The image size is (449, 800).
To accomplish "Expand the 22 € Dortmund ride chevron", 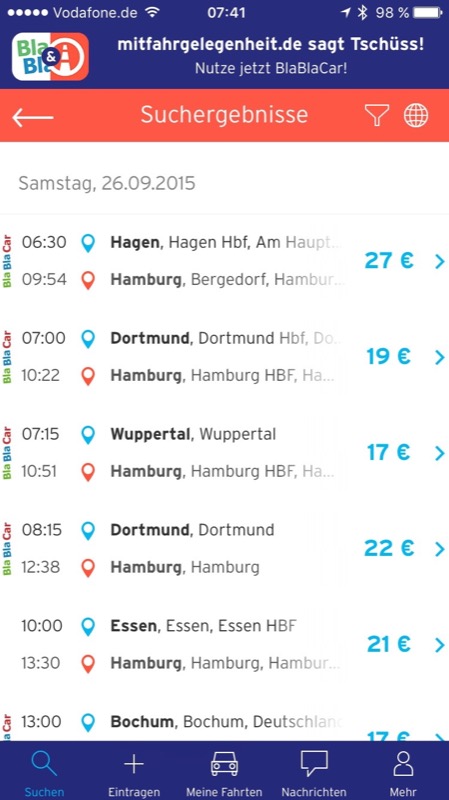I will tap(440, 548).
